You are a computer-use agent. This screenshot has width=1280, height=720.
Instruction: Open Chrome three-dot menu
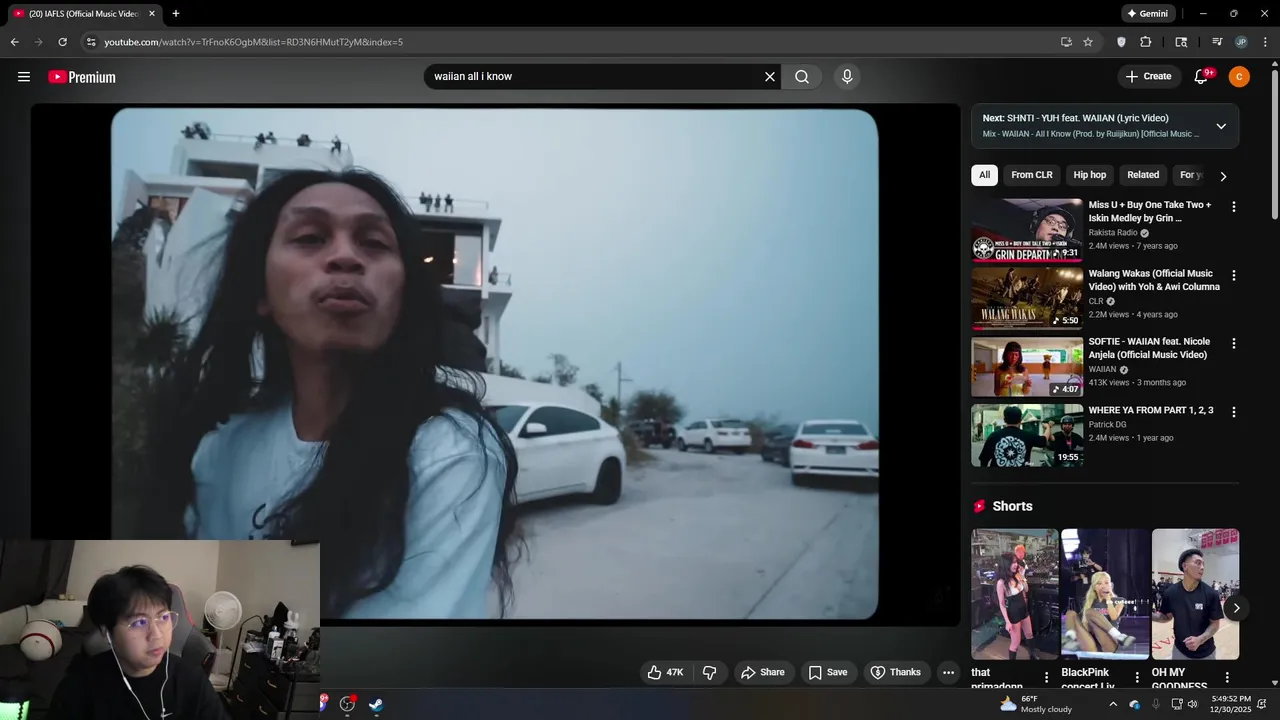(1266, 42)
